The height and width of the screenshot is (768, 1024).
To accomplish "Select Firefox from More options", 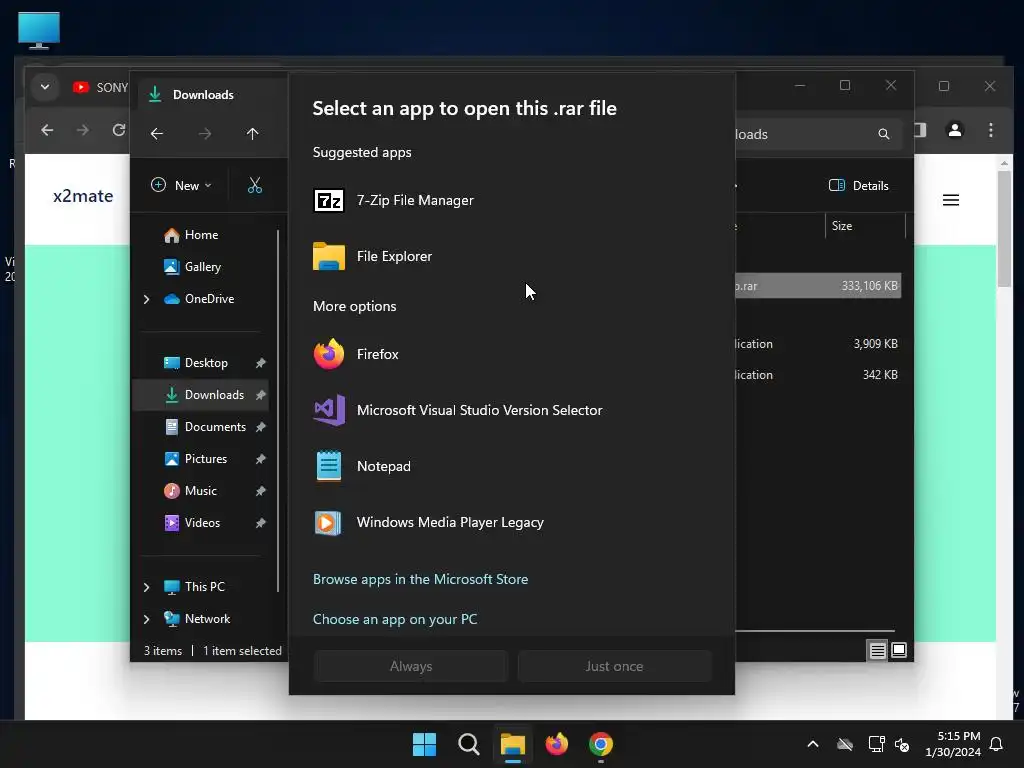I will point(511,355).
